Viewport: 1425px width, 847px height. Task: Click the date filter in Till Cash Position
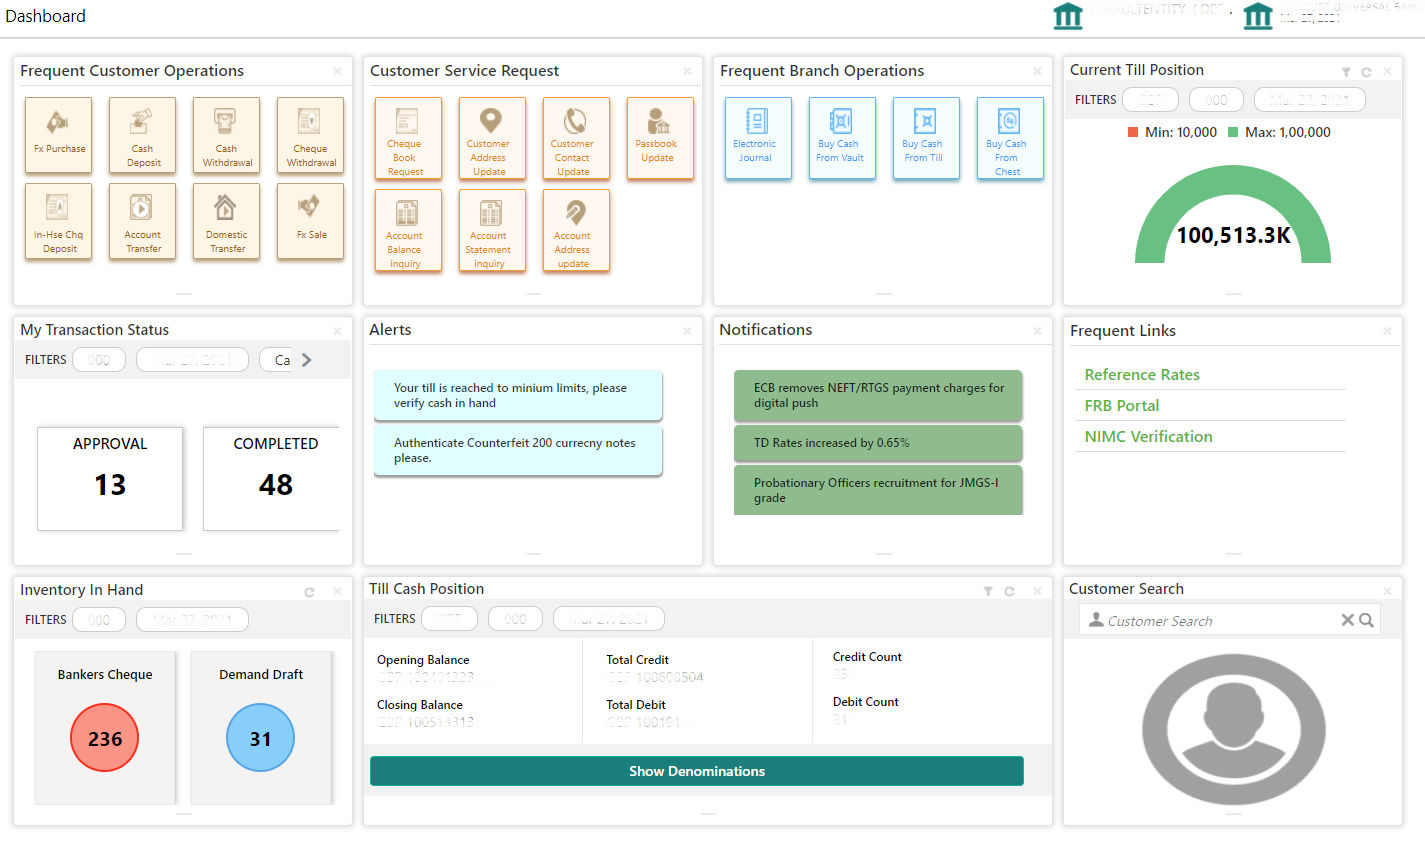(609, 619)
